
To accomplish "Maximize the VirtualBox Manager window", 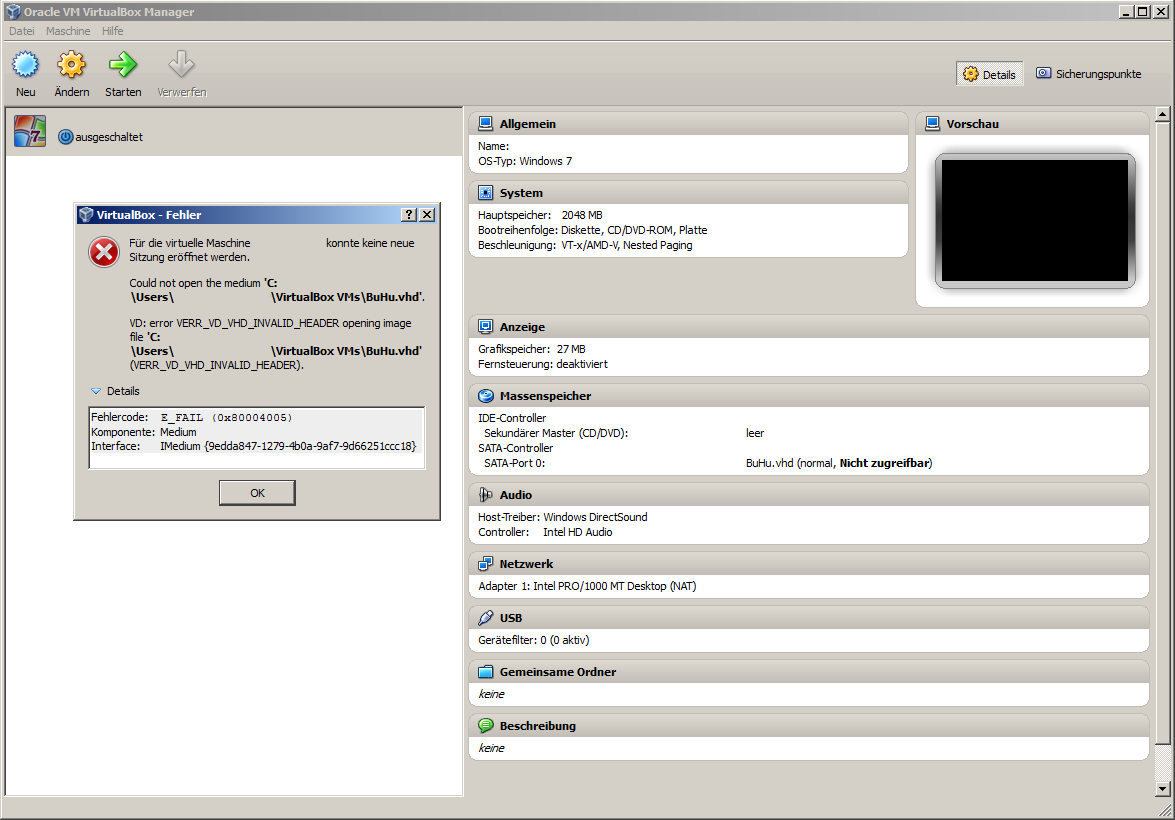I will tap(1142, 11).
